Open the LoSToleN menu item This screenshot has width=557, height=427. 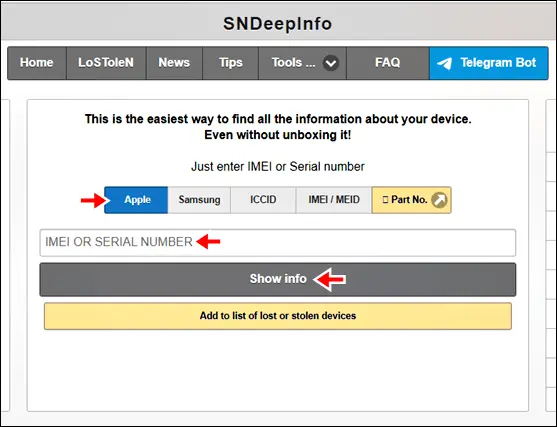[x=106, y=63]
